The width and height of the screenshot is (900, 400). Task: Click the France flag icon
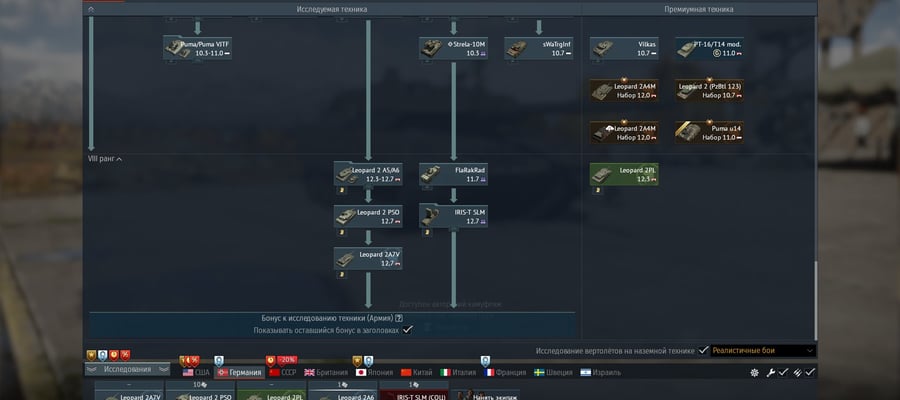pos(489,372)
